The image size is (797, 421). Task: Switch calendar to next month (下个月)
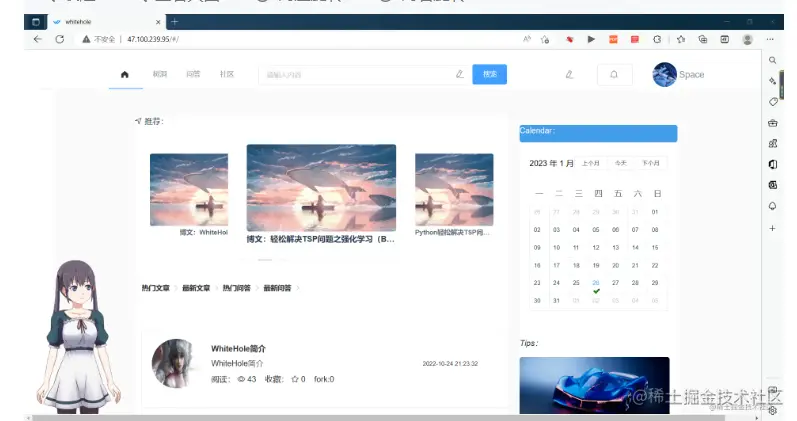(x=651, y=163)
